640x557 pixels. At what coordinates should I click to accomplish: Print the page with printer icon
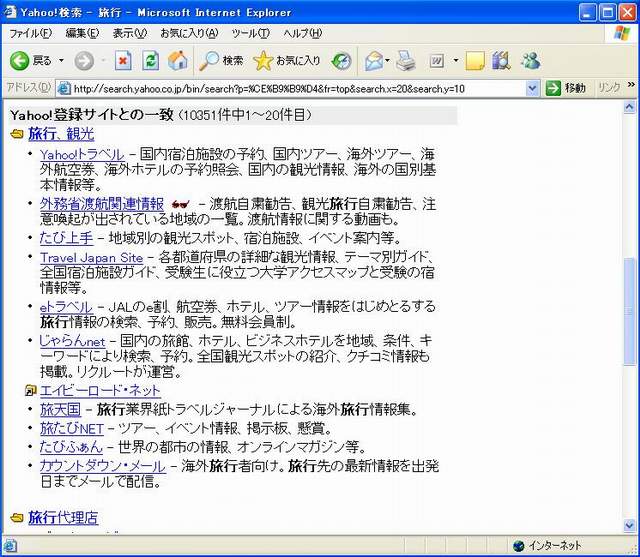point(406,61)
